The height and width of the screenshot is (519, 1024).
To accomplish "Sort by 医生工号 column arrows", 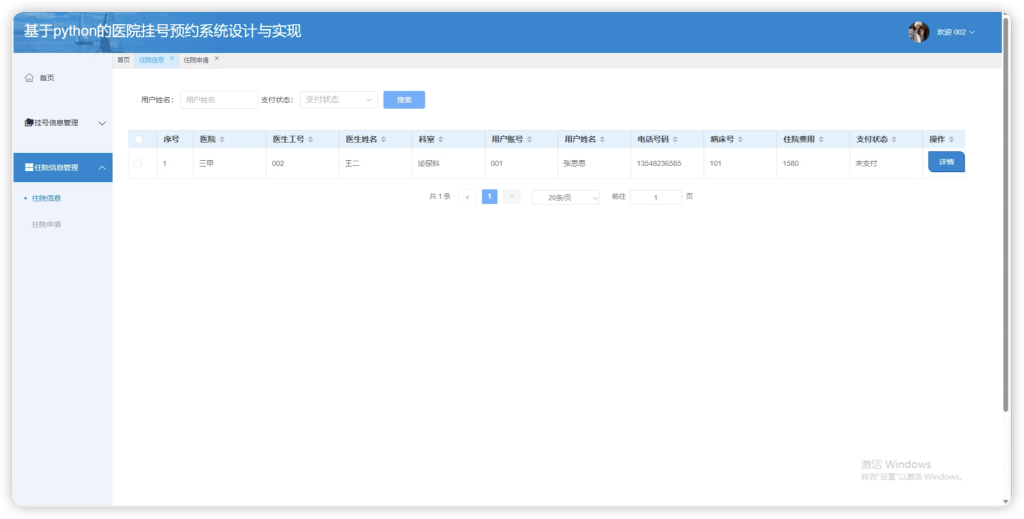I will click(310, 140).
